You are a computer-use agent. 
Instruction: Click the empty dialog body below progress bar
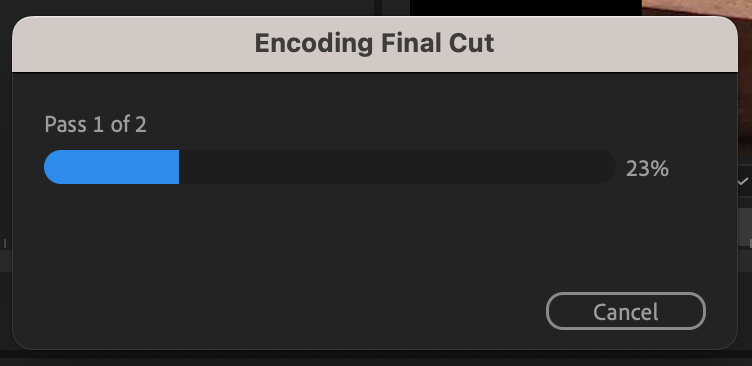[375, 235]
